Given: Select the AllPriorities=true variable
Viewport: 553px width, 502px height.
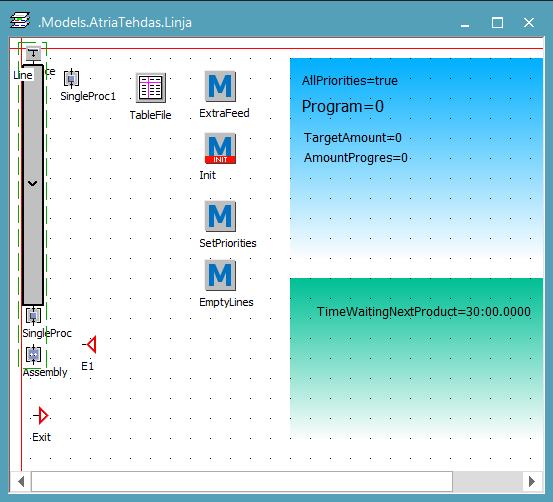Looking at the screenshot, I should click(350, 81).
